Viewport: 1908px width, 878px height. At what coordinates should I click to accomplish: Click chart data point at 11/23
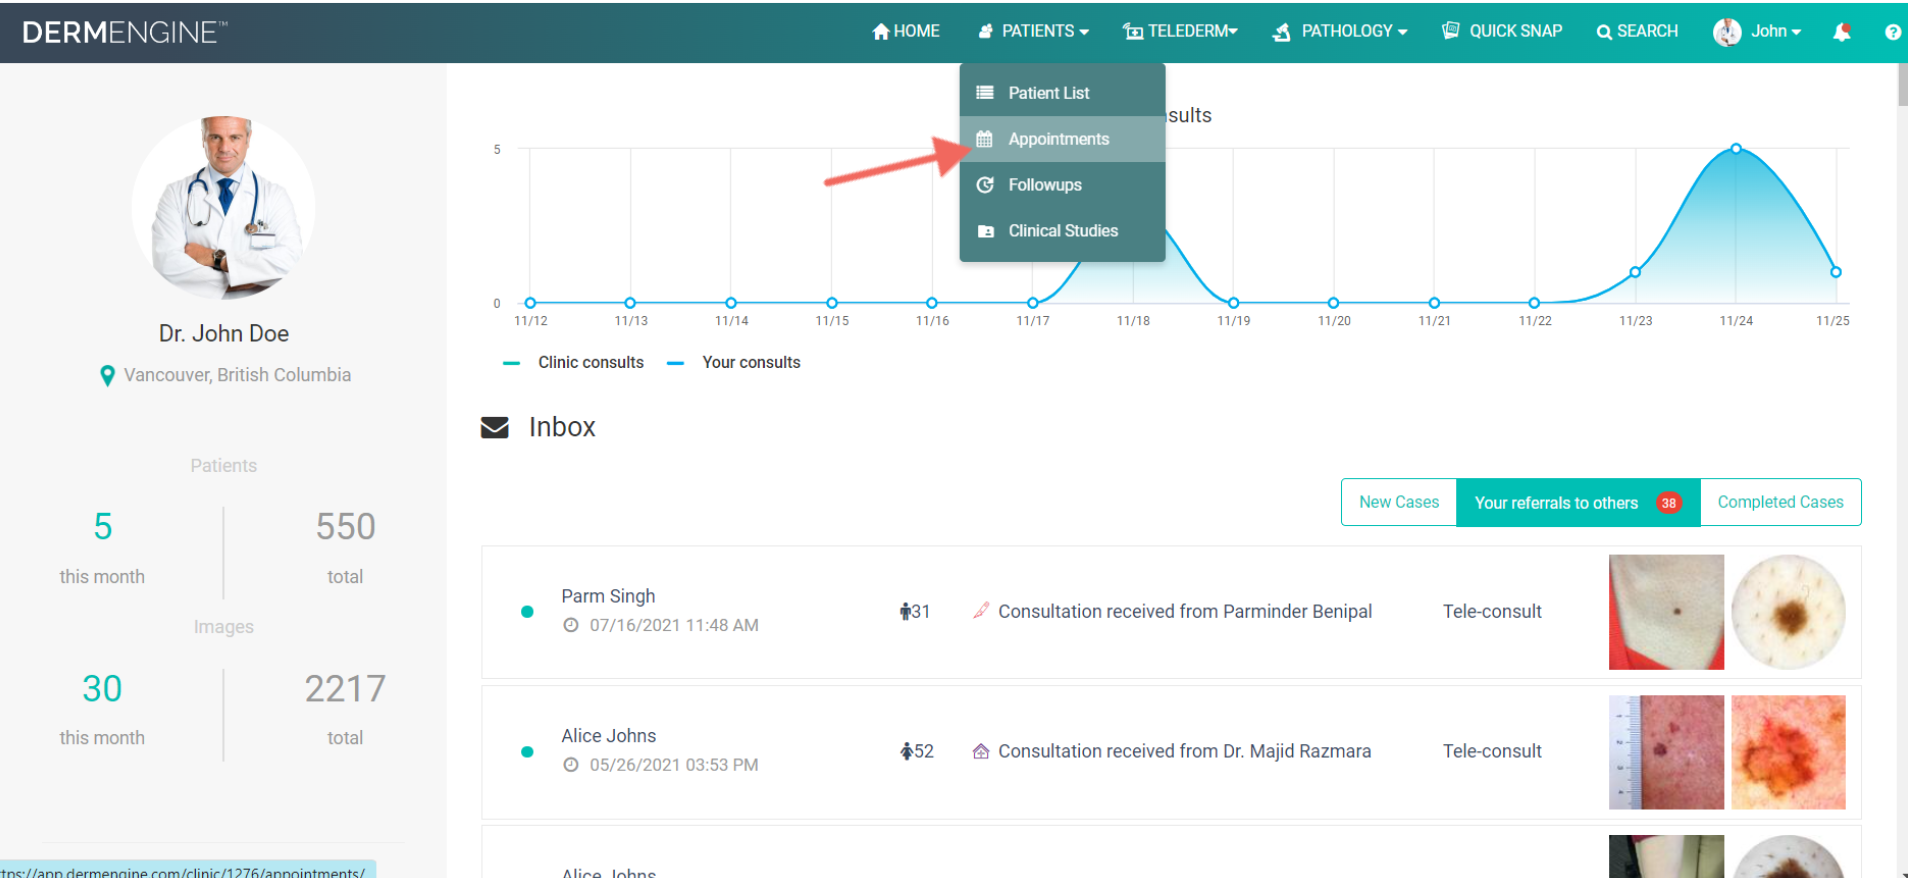1635,272
